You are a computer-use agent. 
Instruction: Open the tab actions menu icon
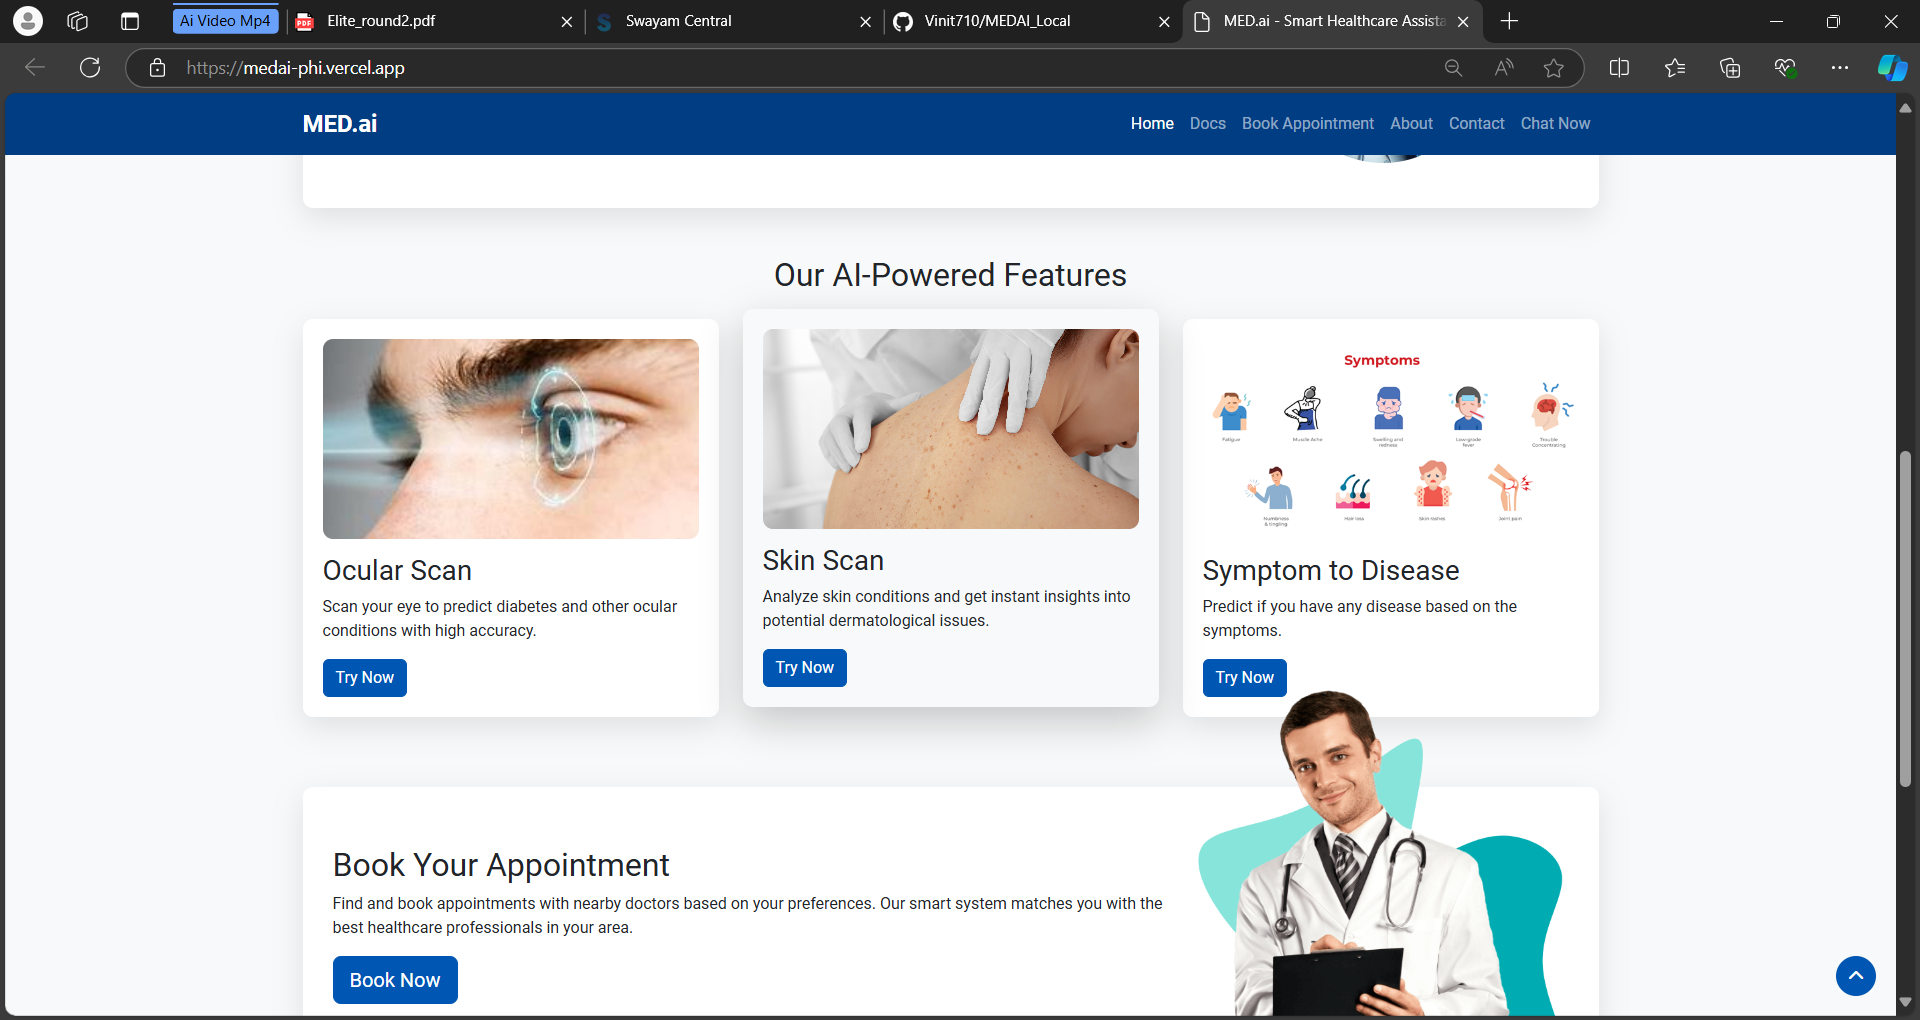click(130, 21)
